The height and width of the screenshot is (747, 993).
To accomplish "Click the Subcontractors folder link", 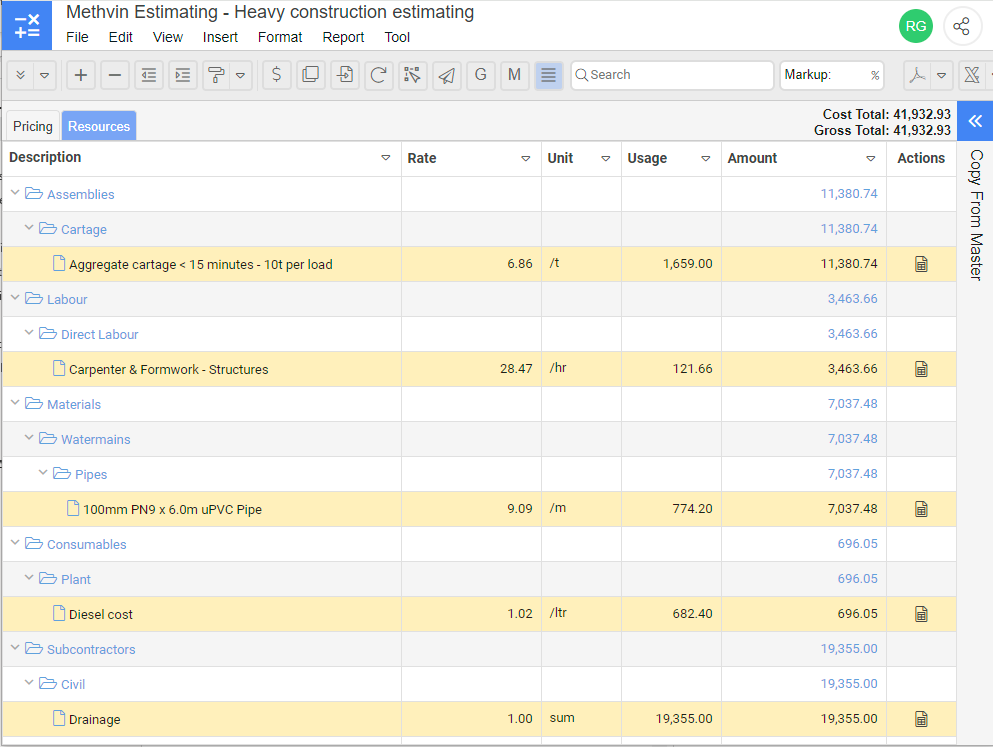I will (x=91, y=649).
